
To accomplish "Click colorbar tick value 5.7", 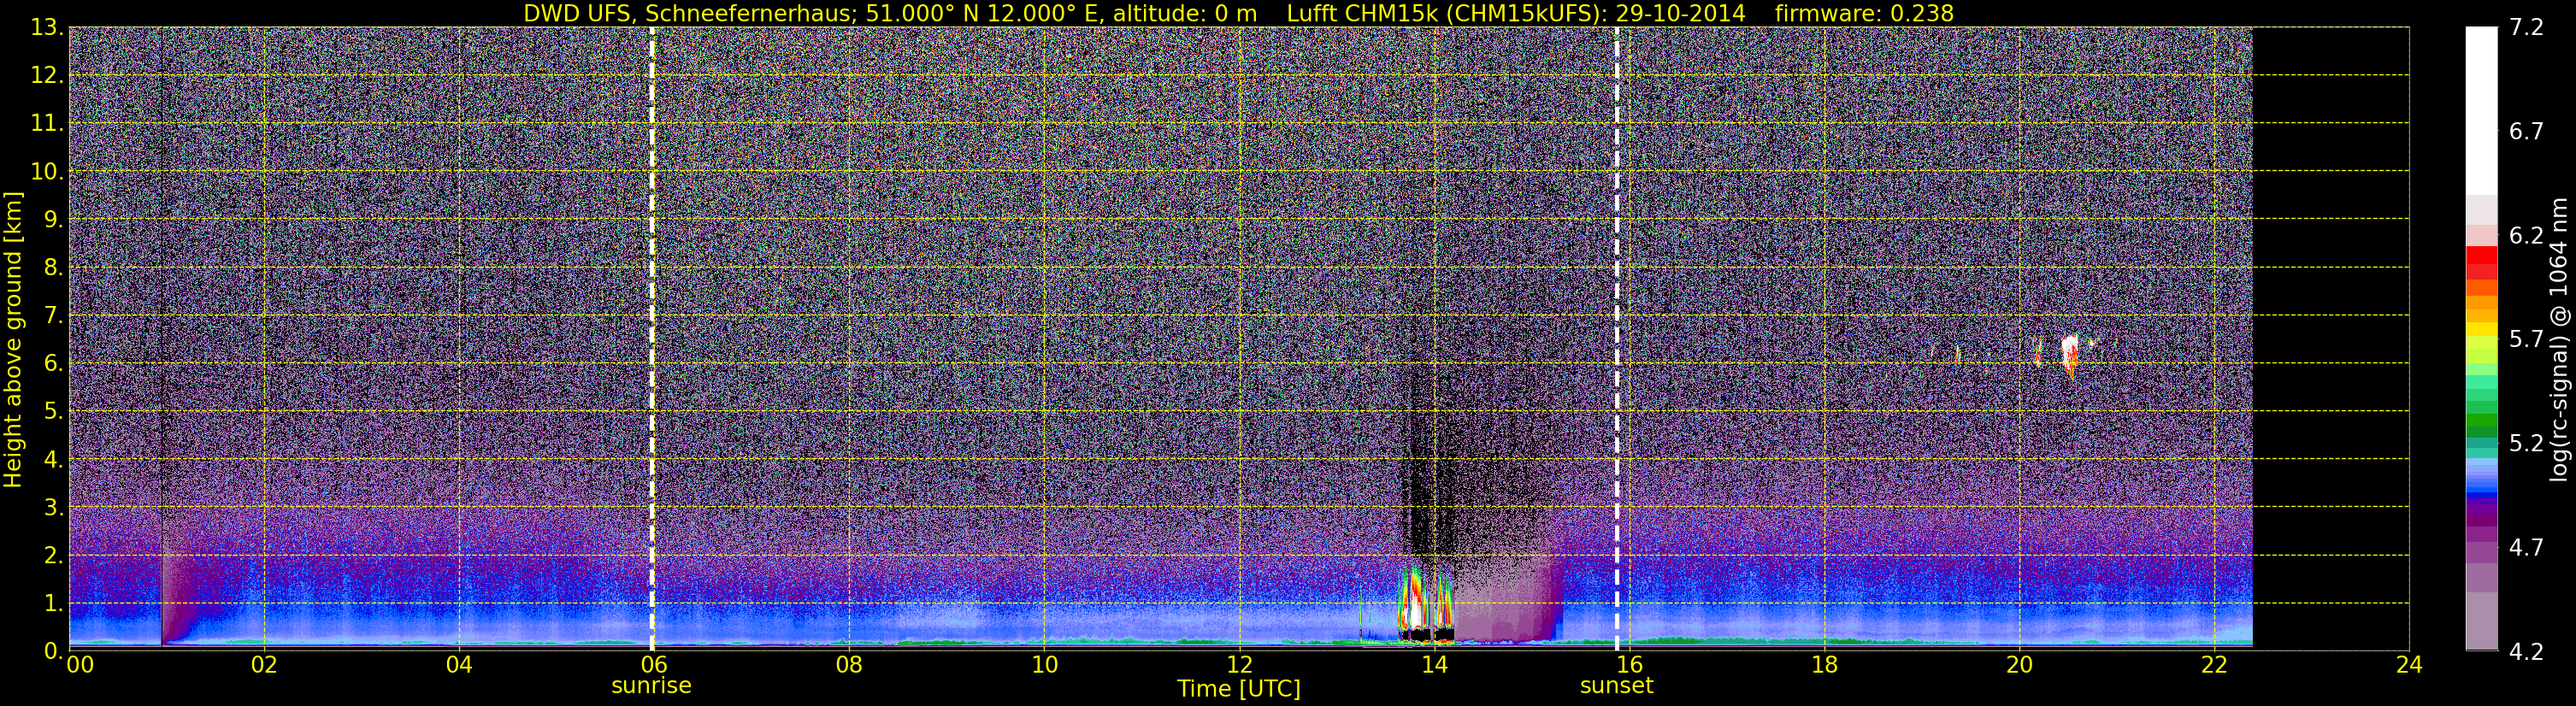I will 2526,340.
